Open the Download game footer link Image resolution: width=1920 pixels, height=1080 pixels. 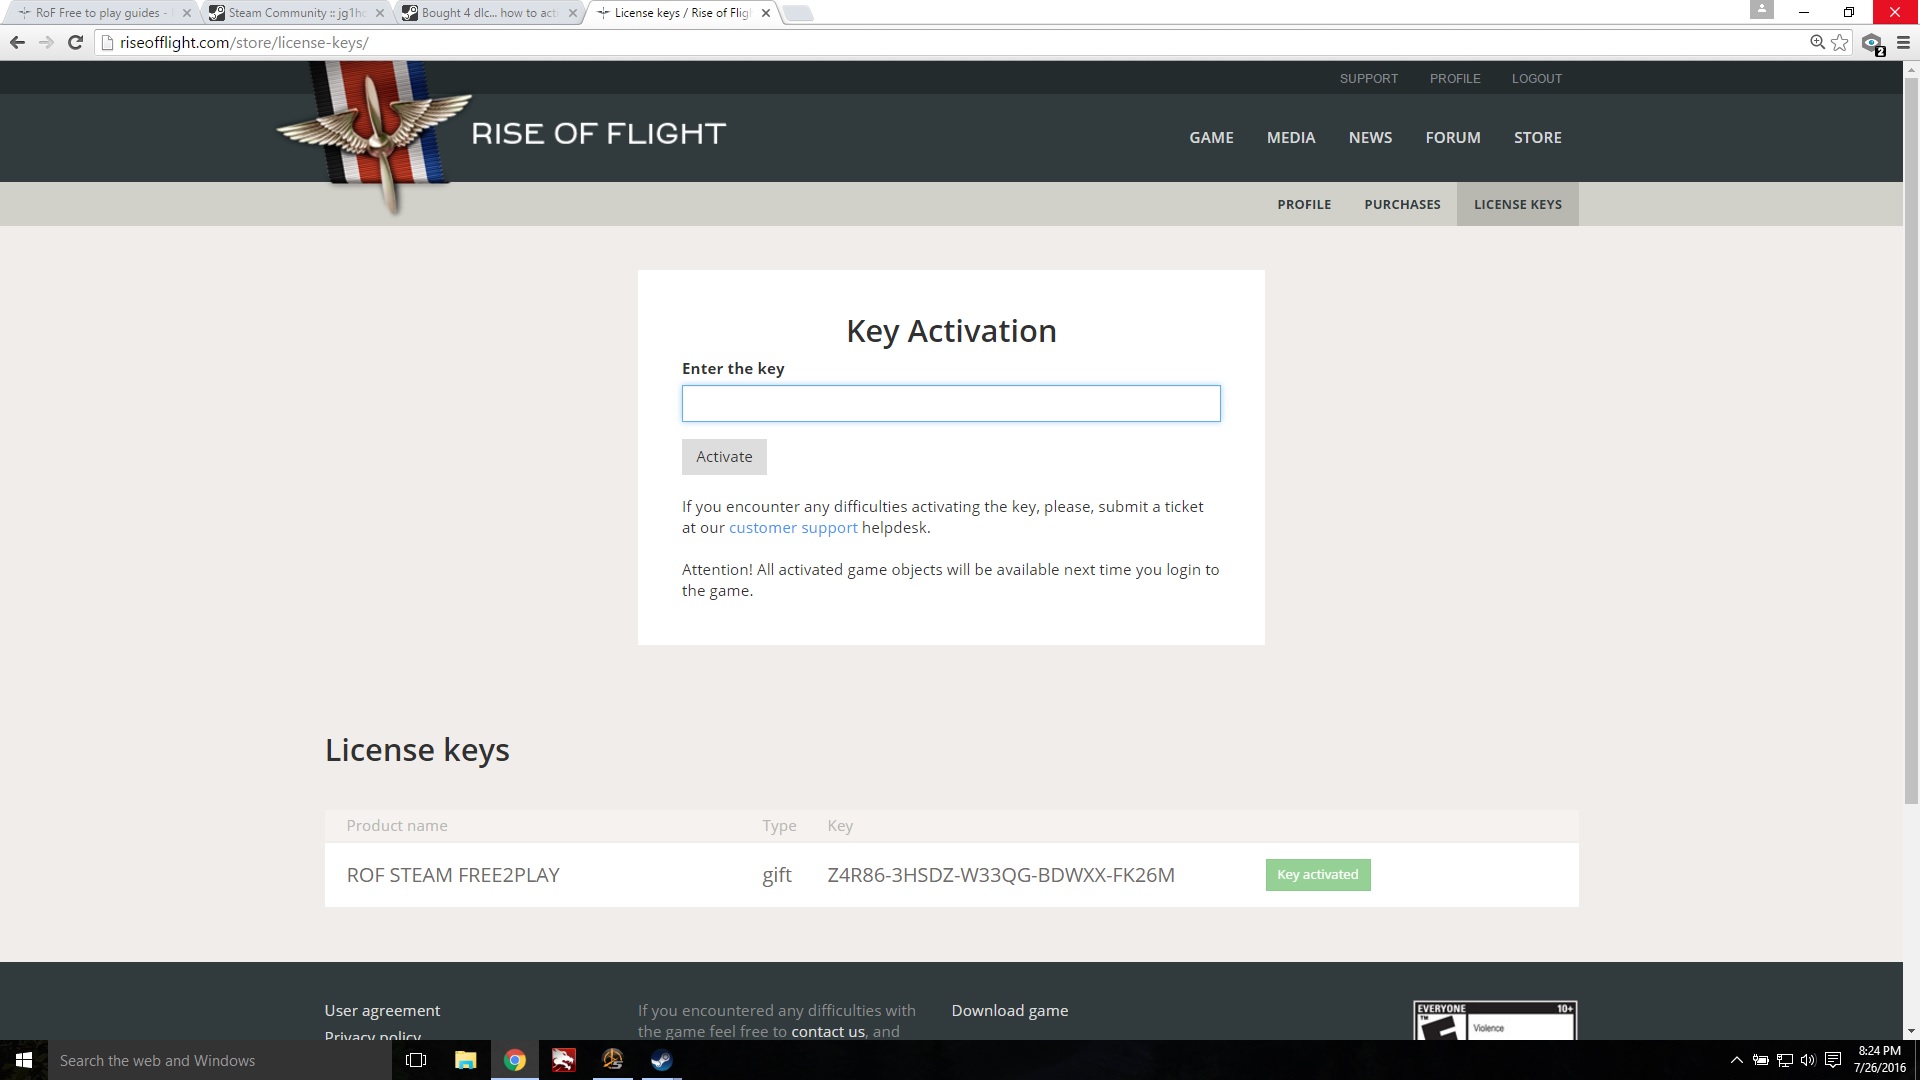[1009, 1010]
